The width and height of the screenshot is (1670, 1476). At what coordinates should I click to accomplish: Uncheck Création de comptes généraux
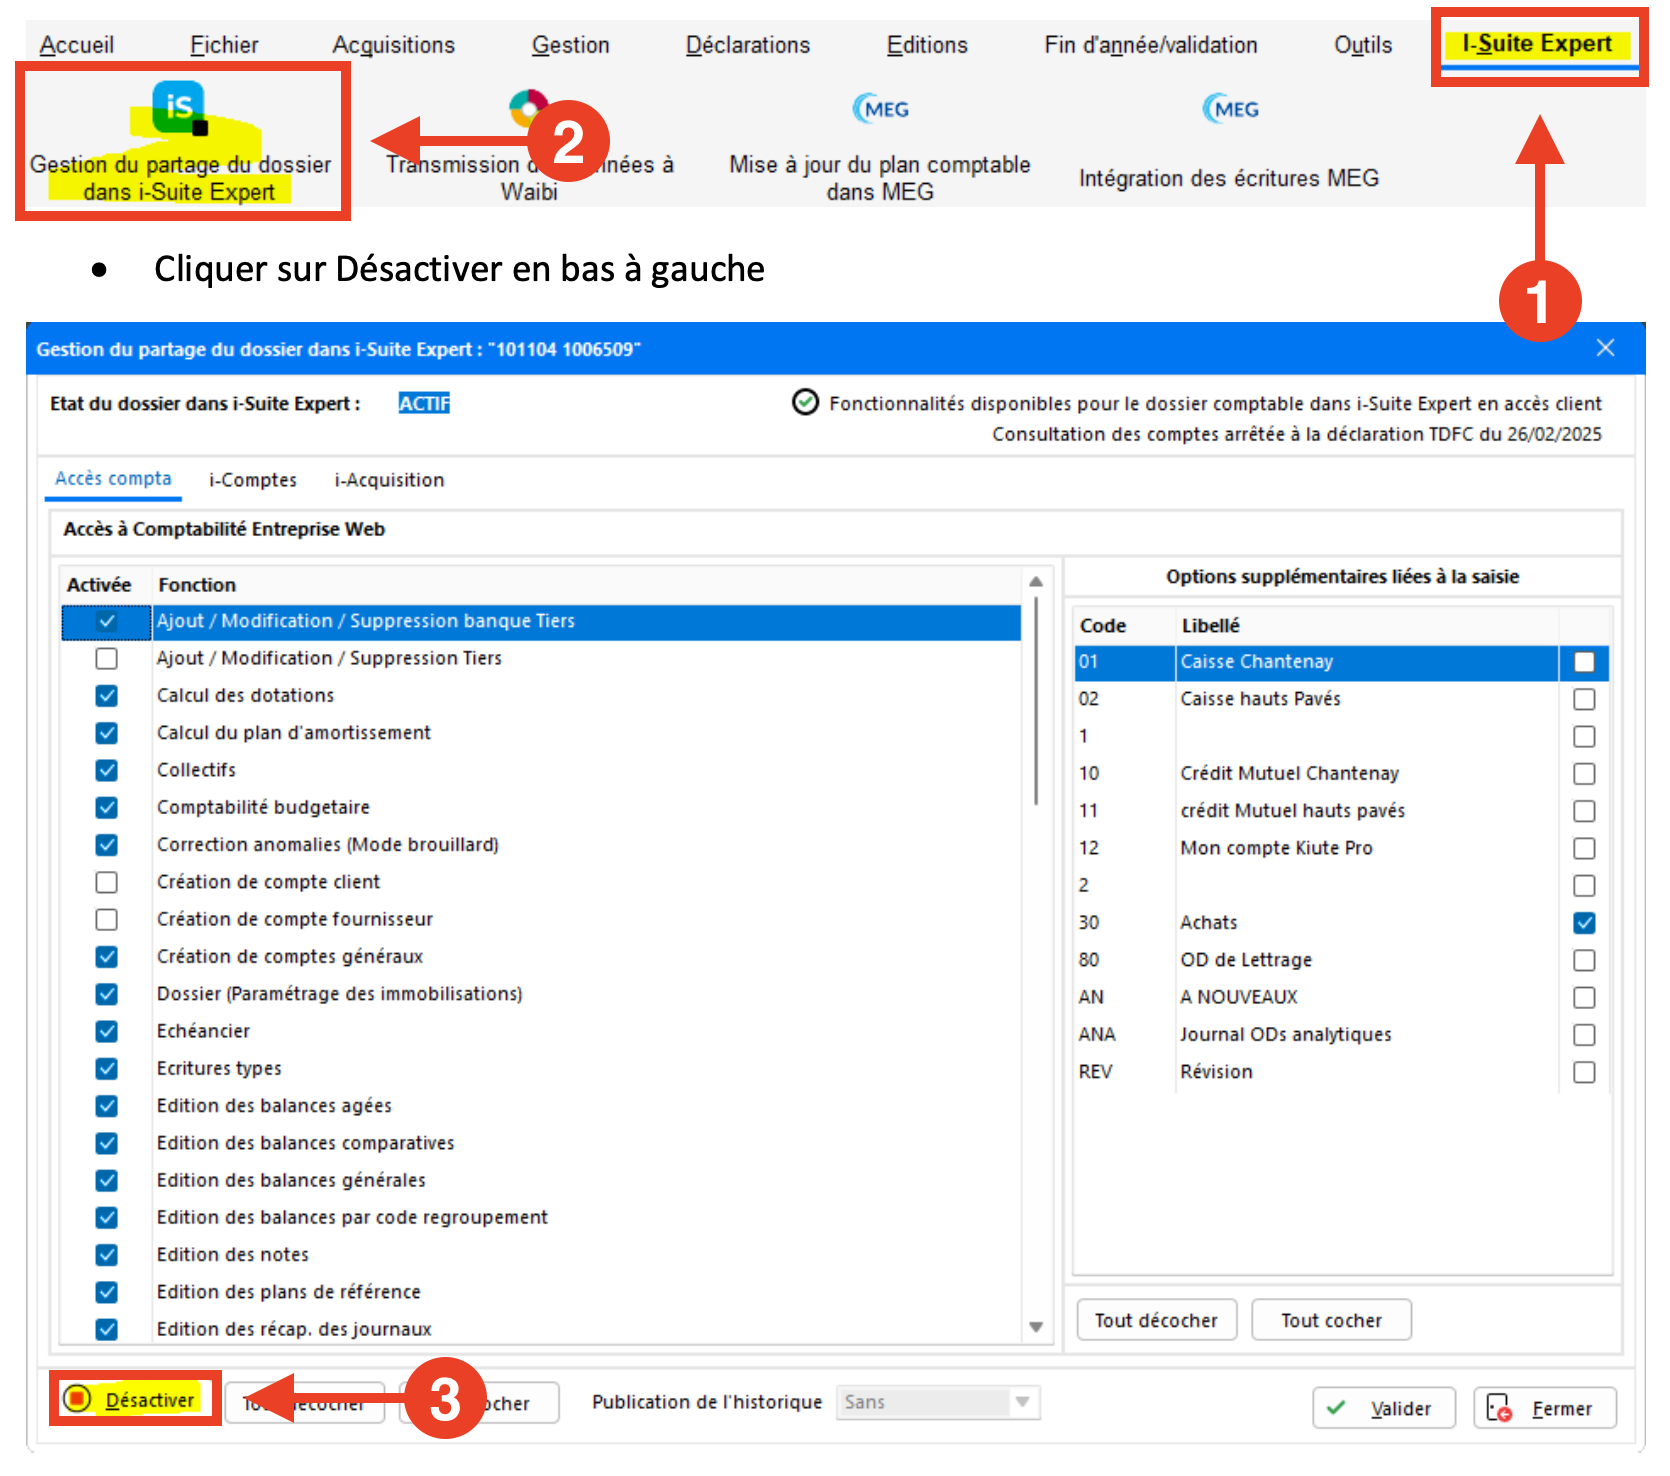(107, 957)
